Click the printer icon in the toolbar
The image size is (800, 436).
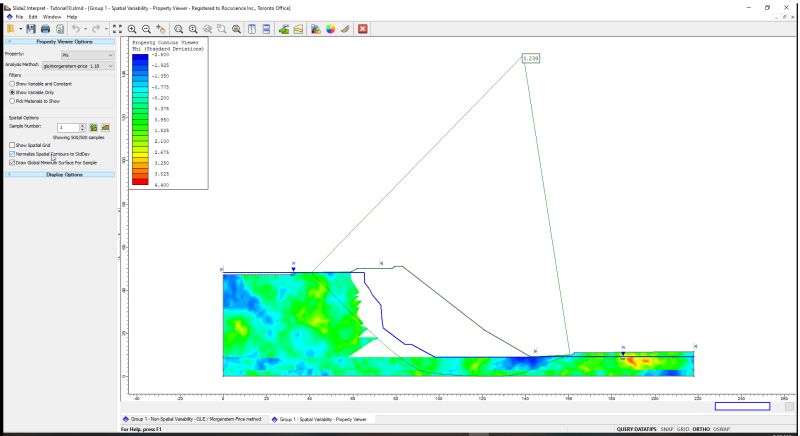pos(45,29)
